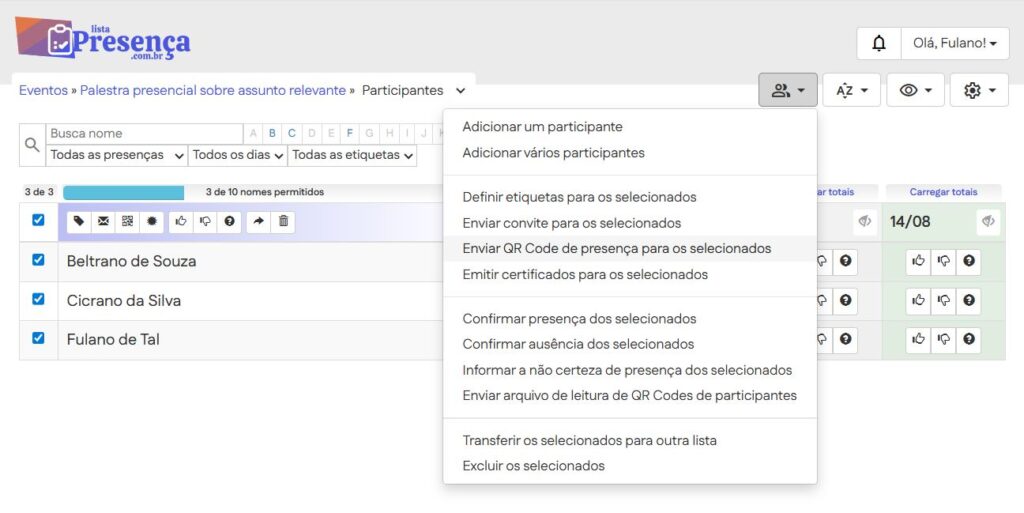Click the participant name Beltrano de Souza

point(131,261)
